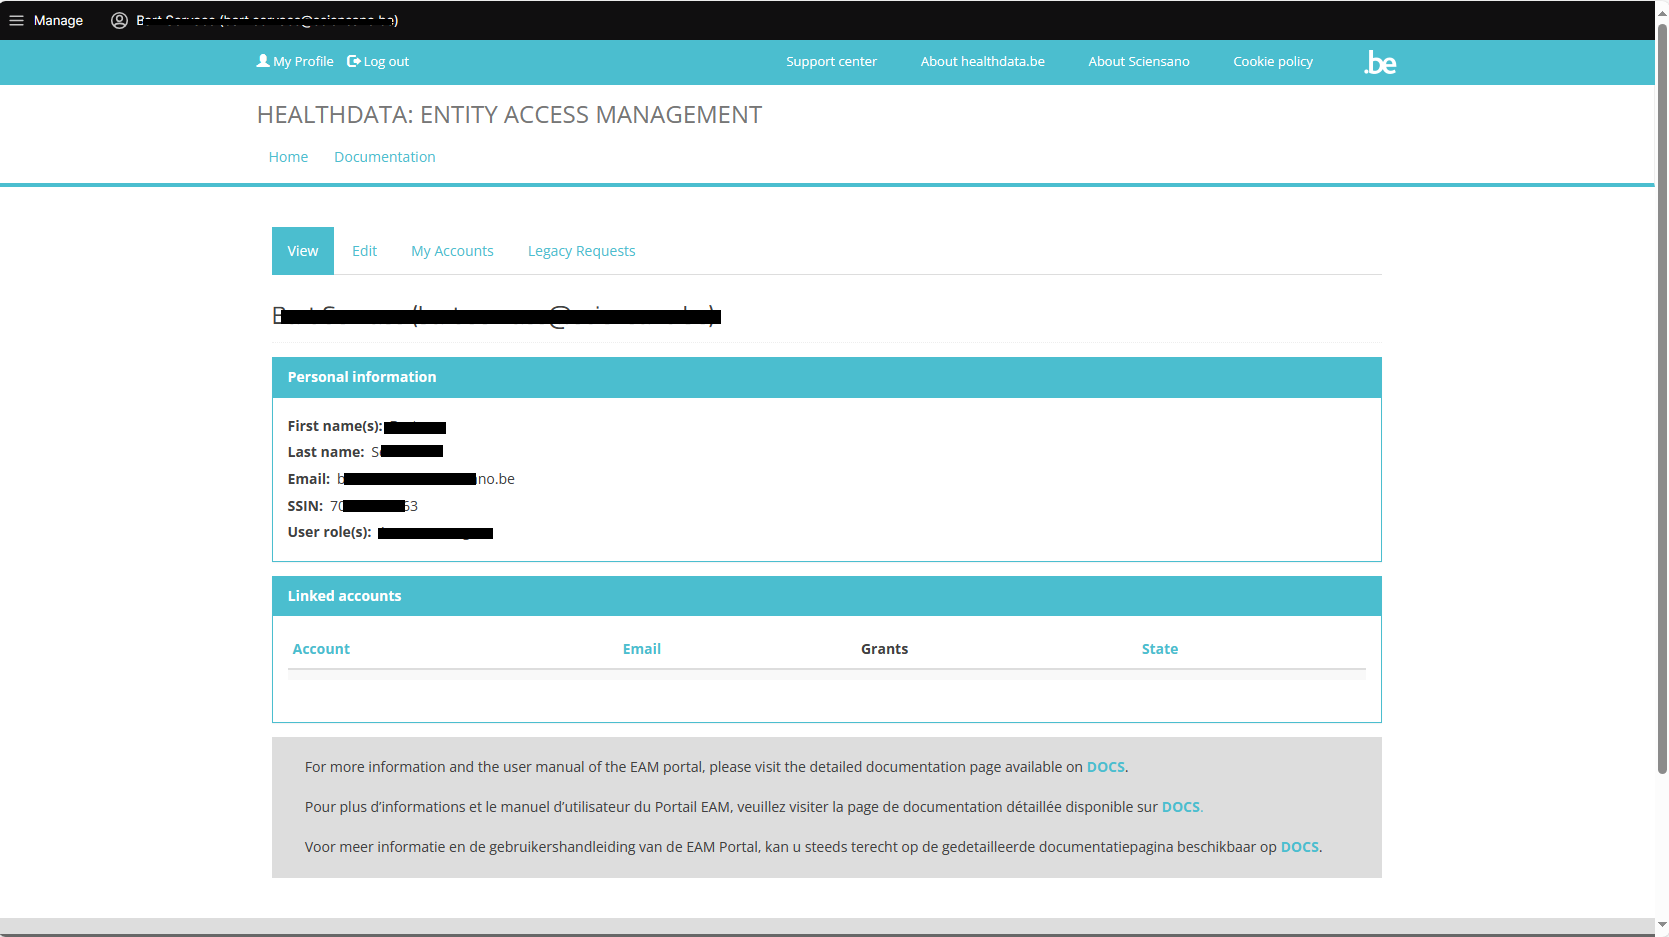
Task: Go to Home in navigation
Action: 288,157
